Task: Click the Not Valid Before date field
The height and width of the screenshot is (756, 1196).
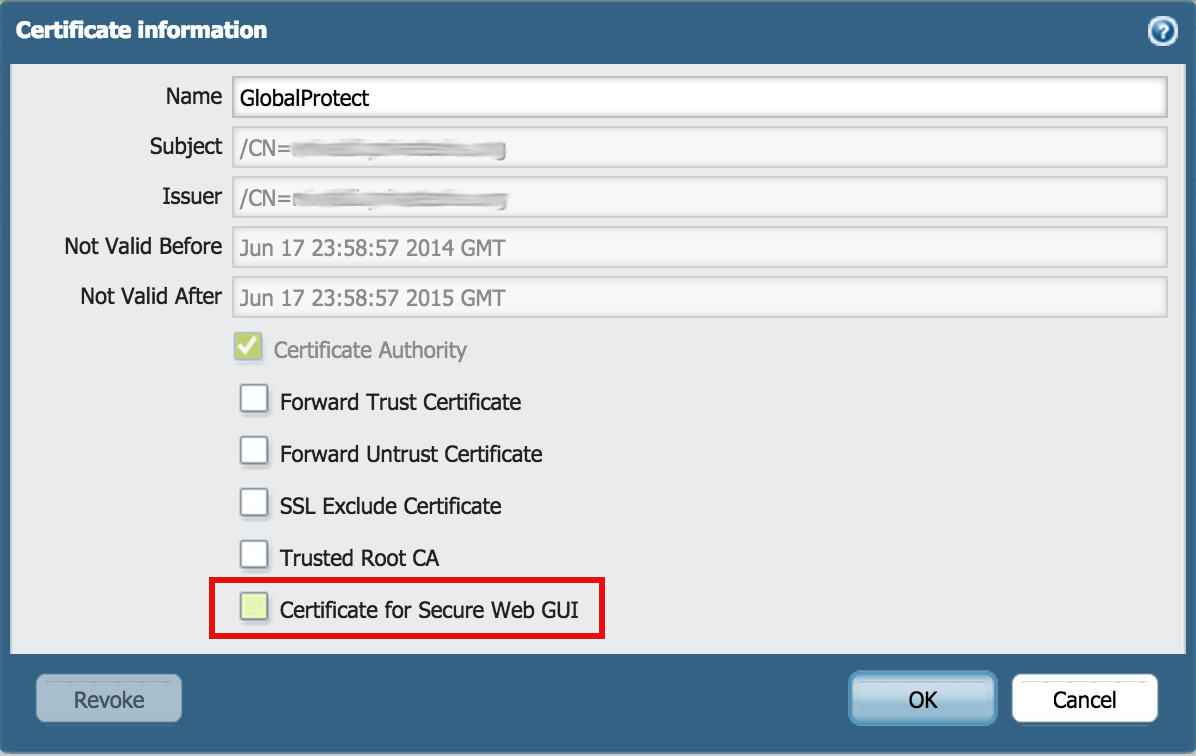Action: point(699,247)
